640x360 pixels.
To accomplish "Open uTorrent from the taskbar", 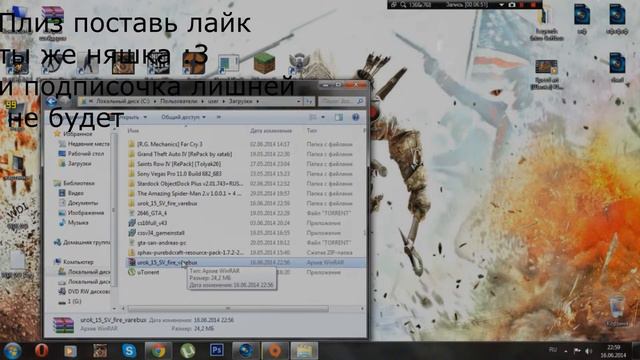I will [x=188, y=351].
